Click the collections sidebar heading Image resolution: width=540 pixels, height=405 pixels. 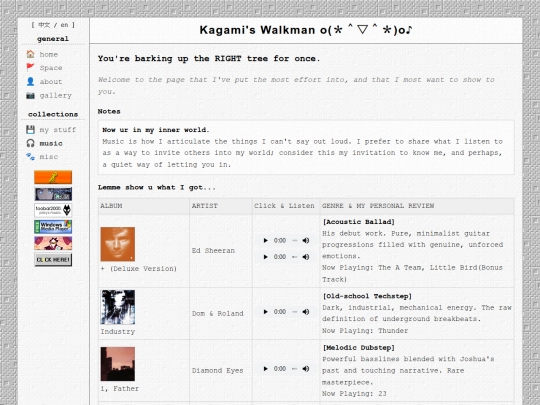coord(53,114)
